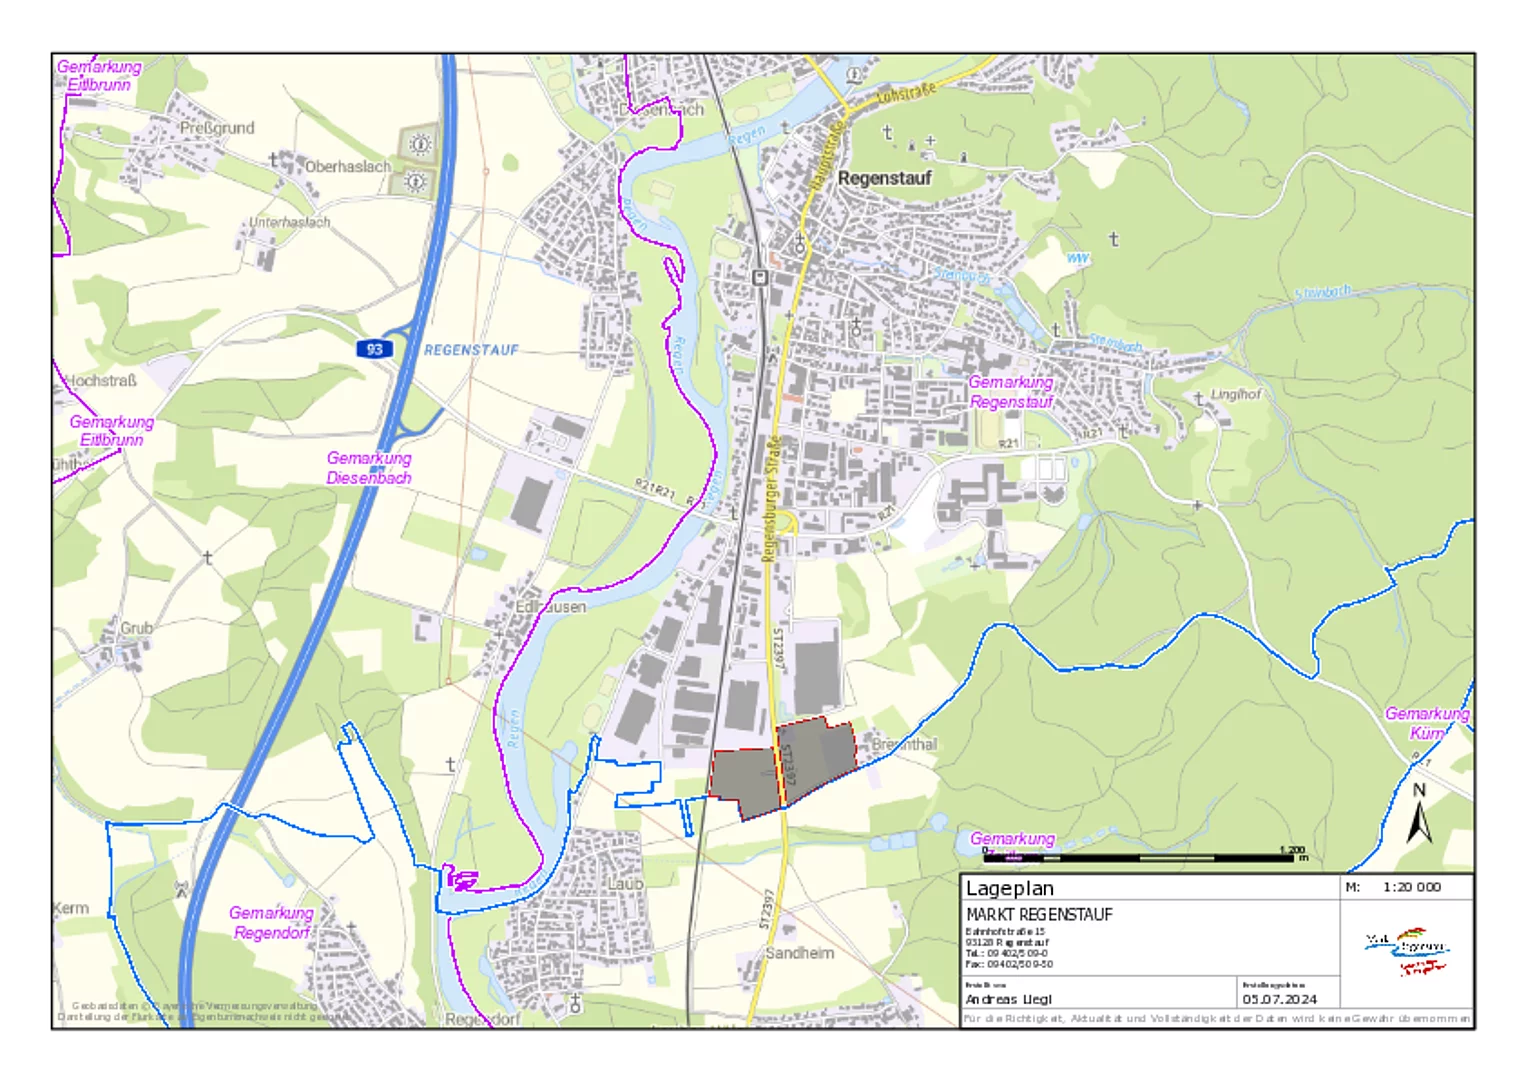Click the cross symbol next to Oberhaslach
This screenshot has width=1526, height=1080.
(x=273, y=160)
